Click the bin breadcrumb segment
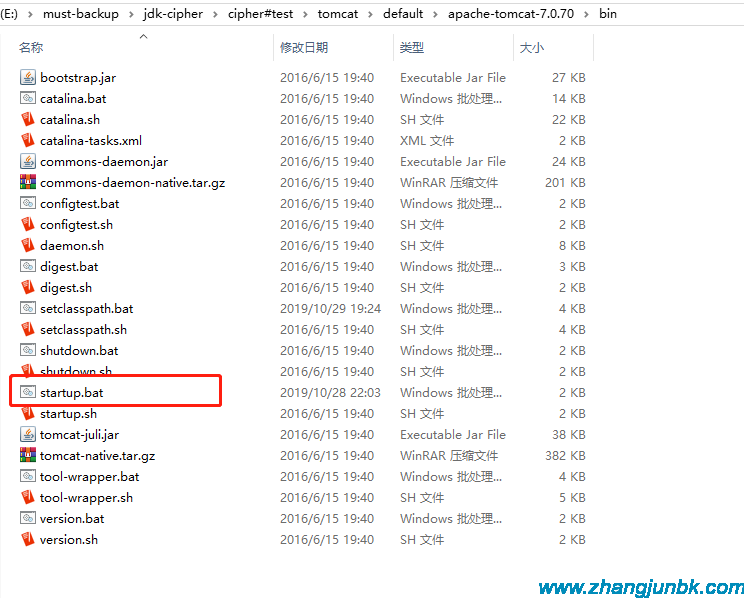This screenshot has width=744, height=598. pyautogui.click(x=608, y=14)
